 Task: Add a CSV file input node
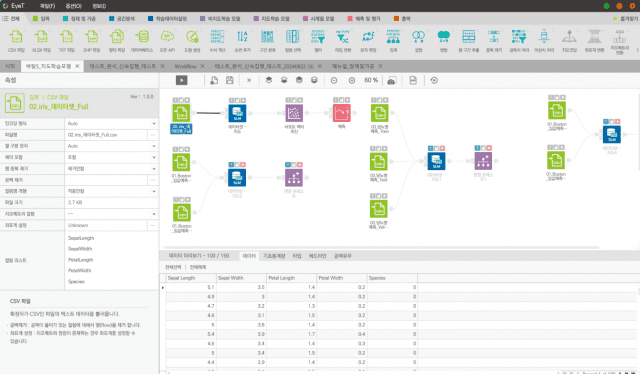click(16, 41)
